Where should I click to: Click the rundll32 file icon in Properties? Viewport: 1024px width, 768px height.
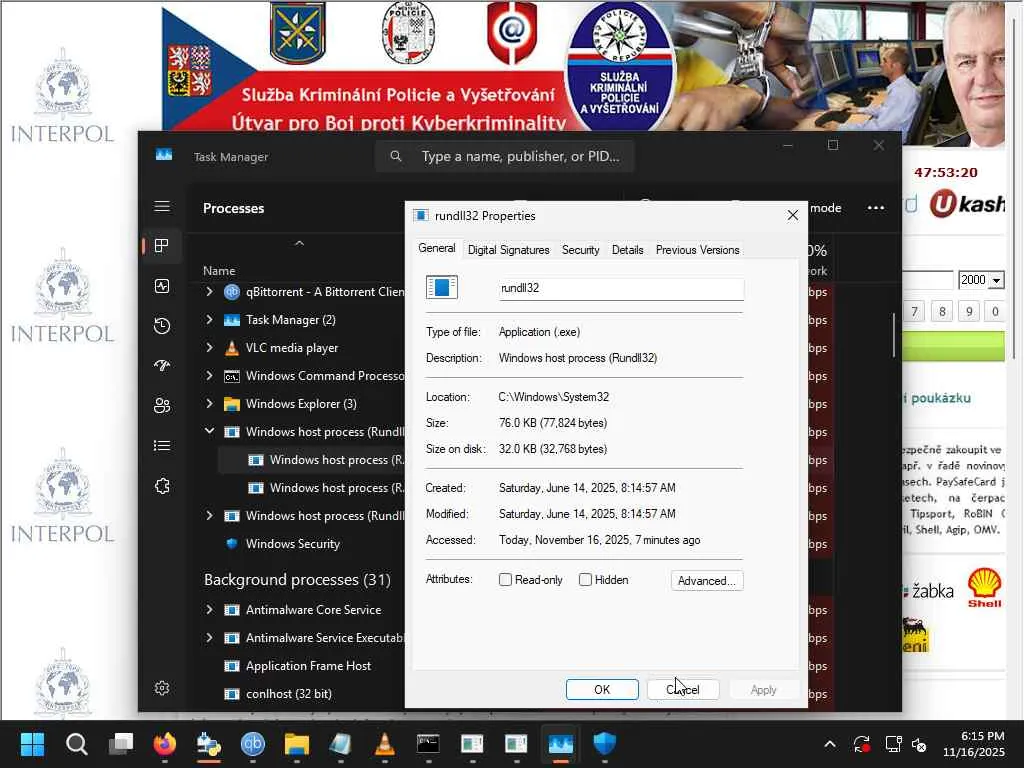click(442, 287)
